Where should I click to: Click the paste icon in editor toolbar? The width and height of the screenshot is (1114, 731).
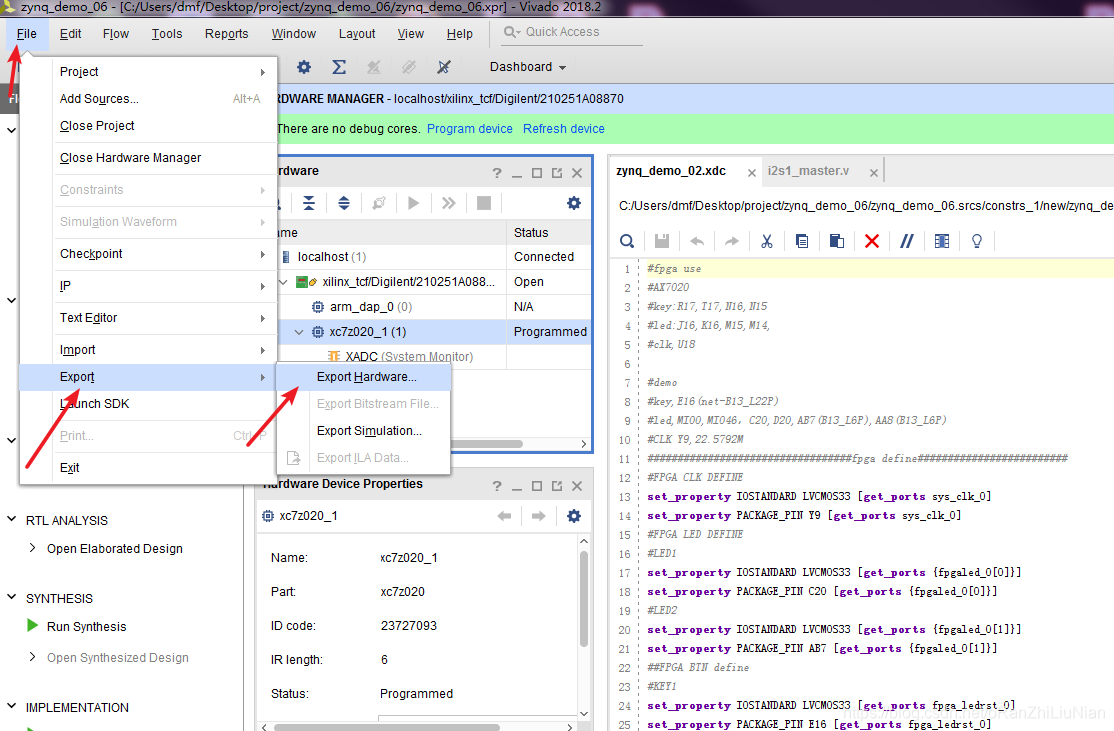[837, 241]
